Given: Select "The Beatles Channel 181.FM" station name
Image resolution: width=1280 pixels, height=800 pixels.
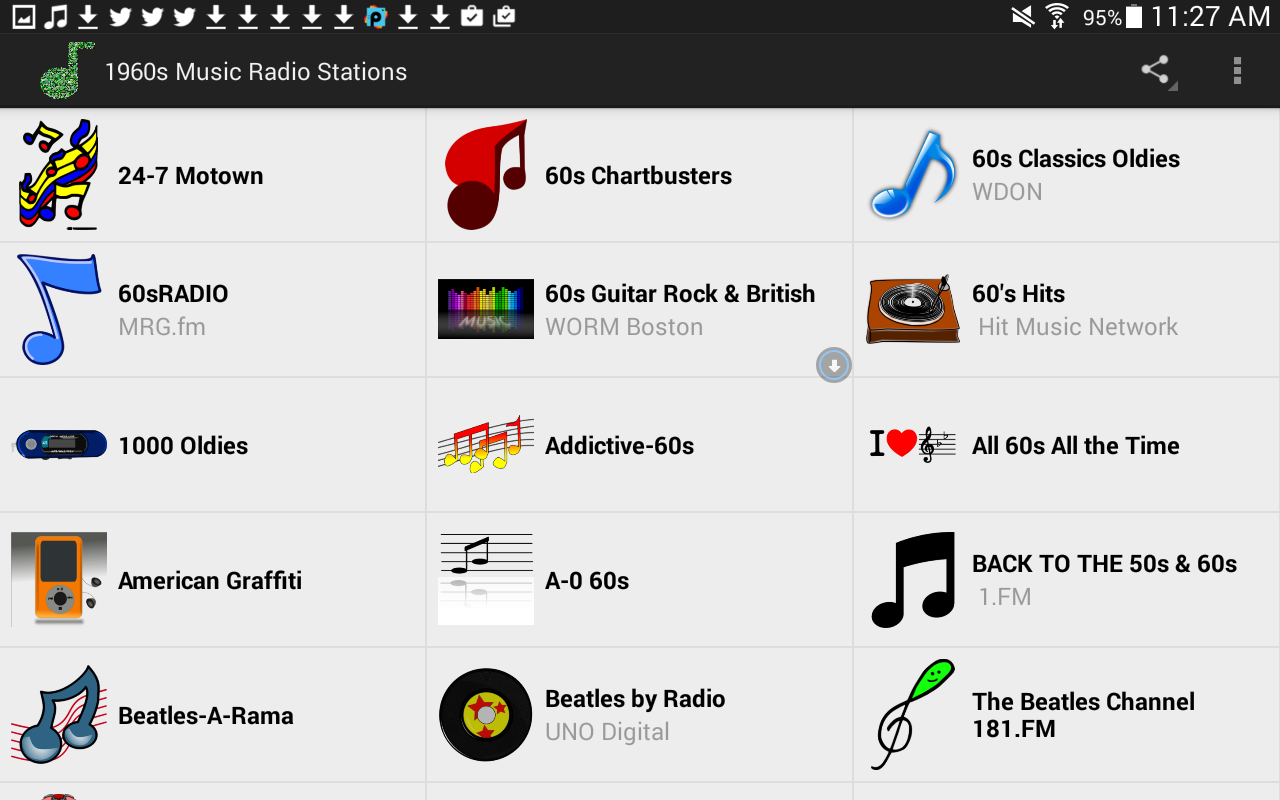Looking at the screenshot, I should [x=1083, y=716].
